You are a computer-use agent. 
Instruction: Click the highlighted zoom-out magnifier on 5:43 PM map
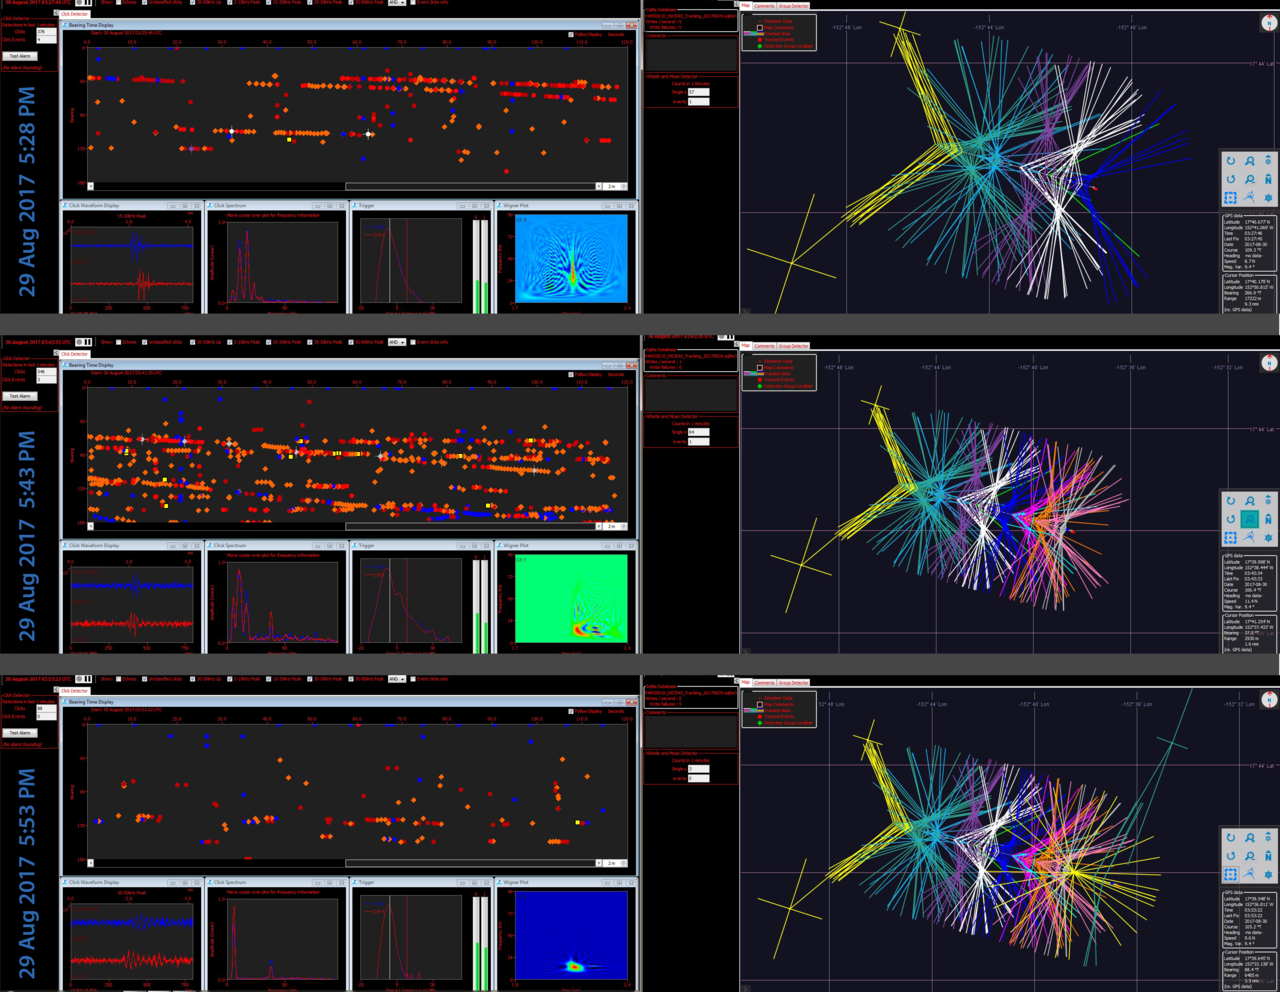(1250, 519)
